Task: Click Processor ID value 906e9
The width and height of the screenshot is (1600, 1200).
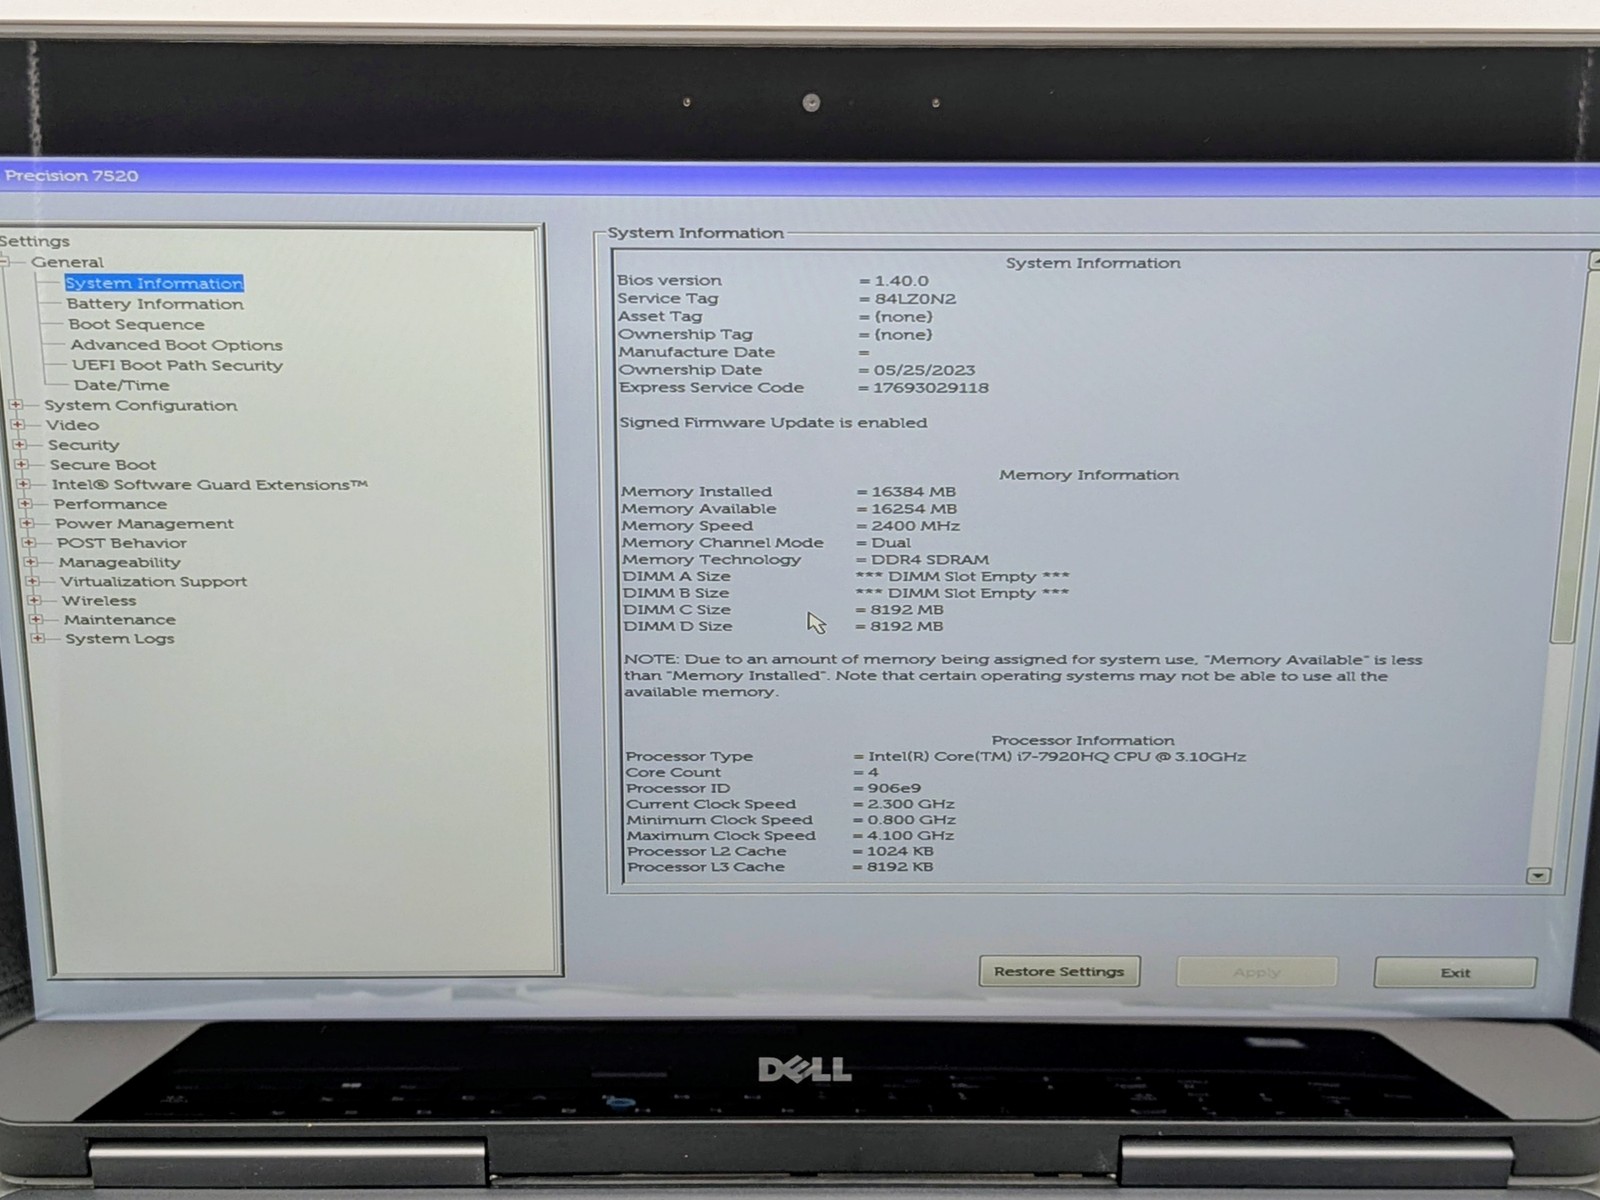Action: tap(894, 788)
